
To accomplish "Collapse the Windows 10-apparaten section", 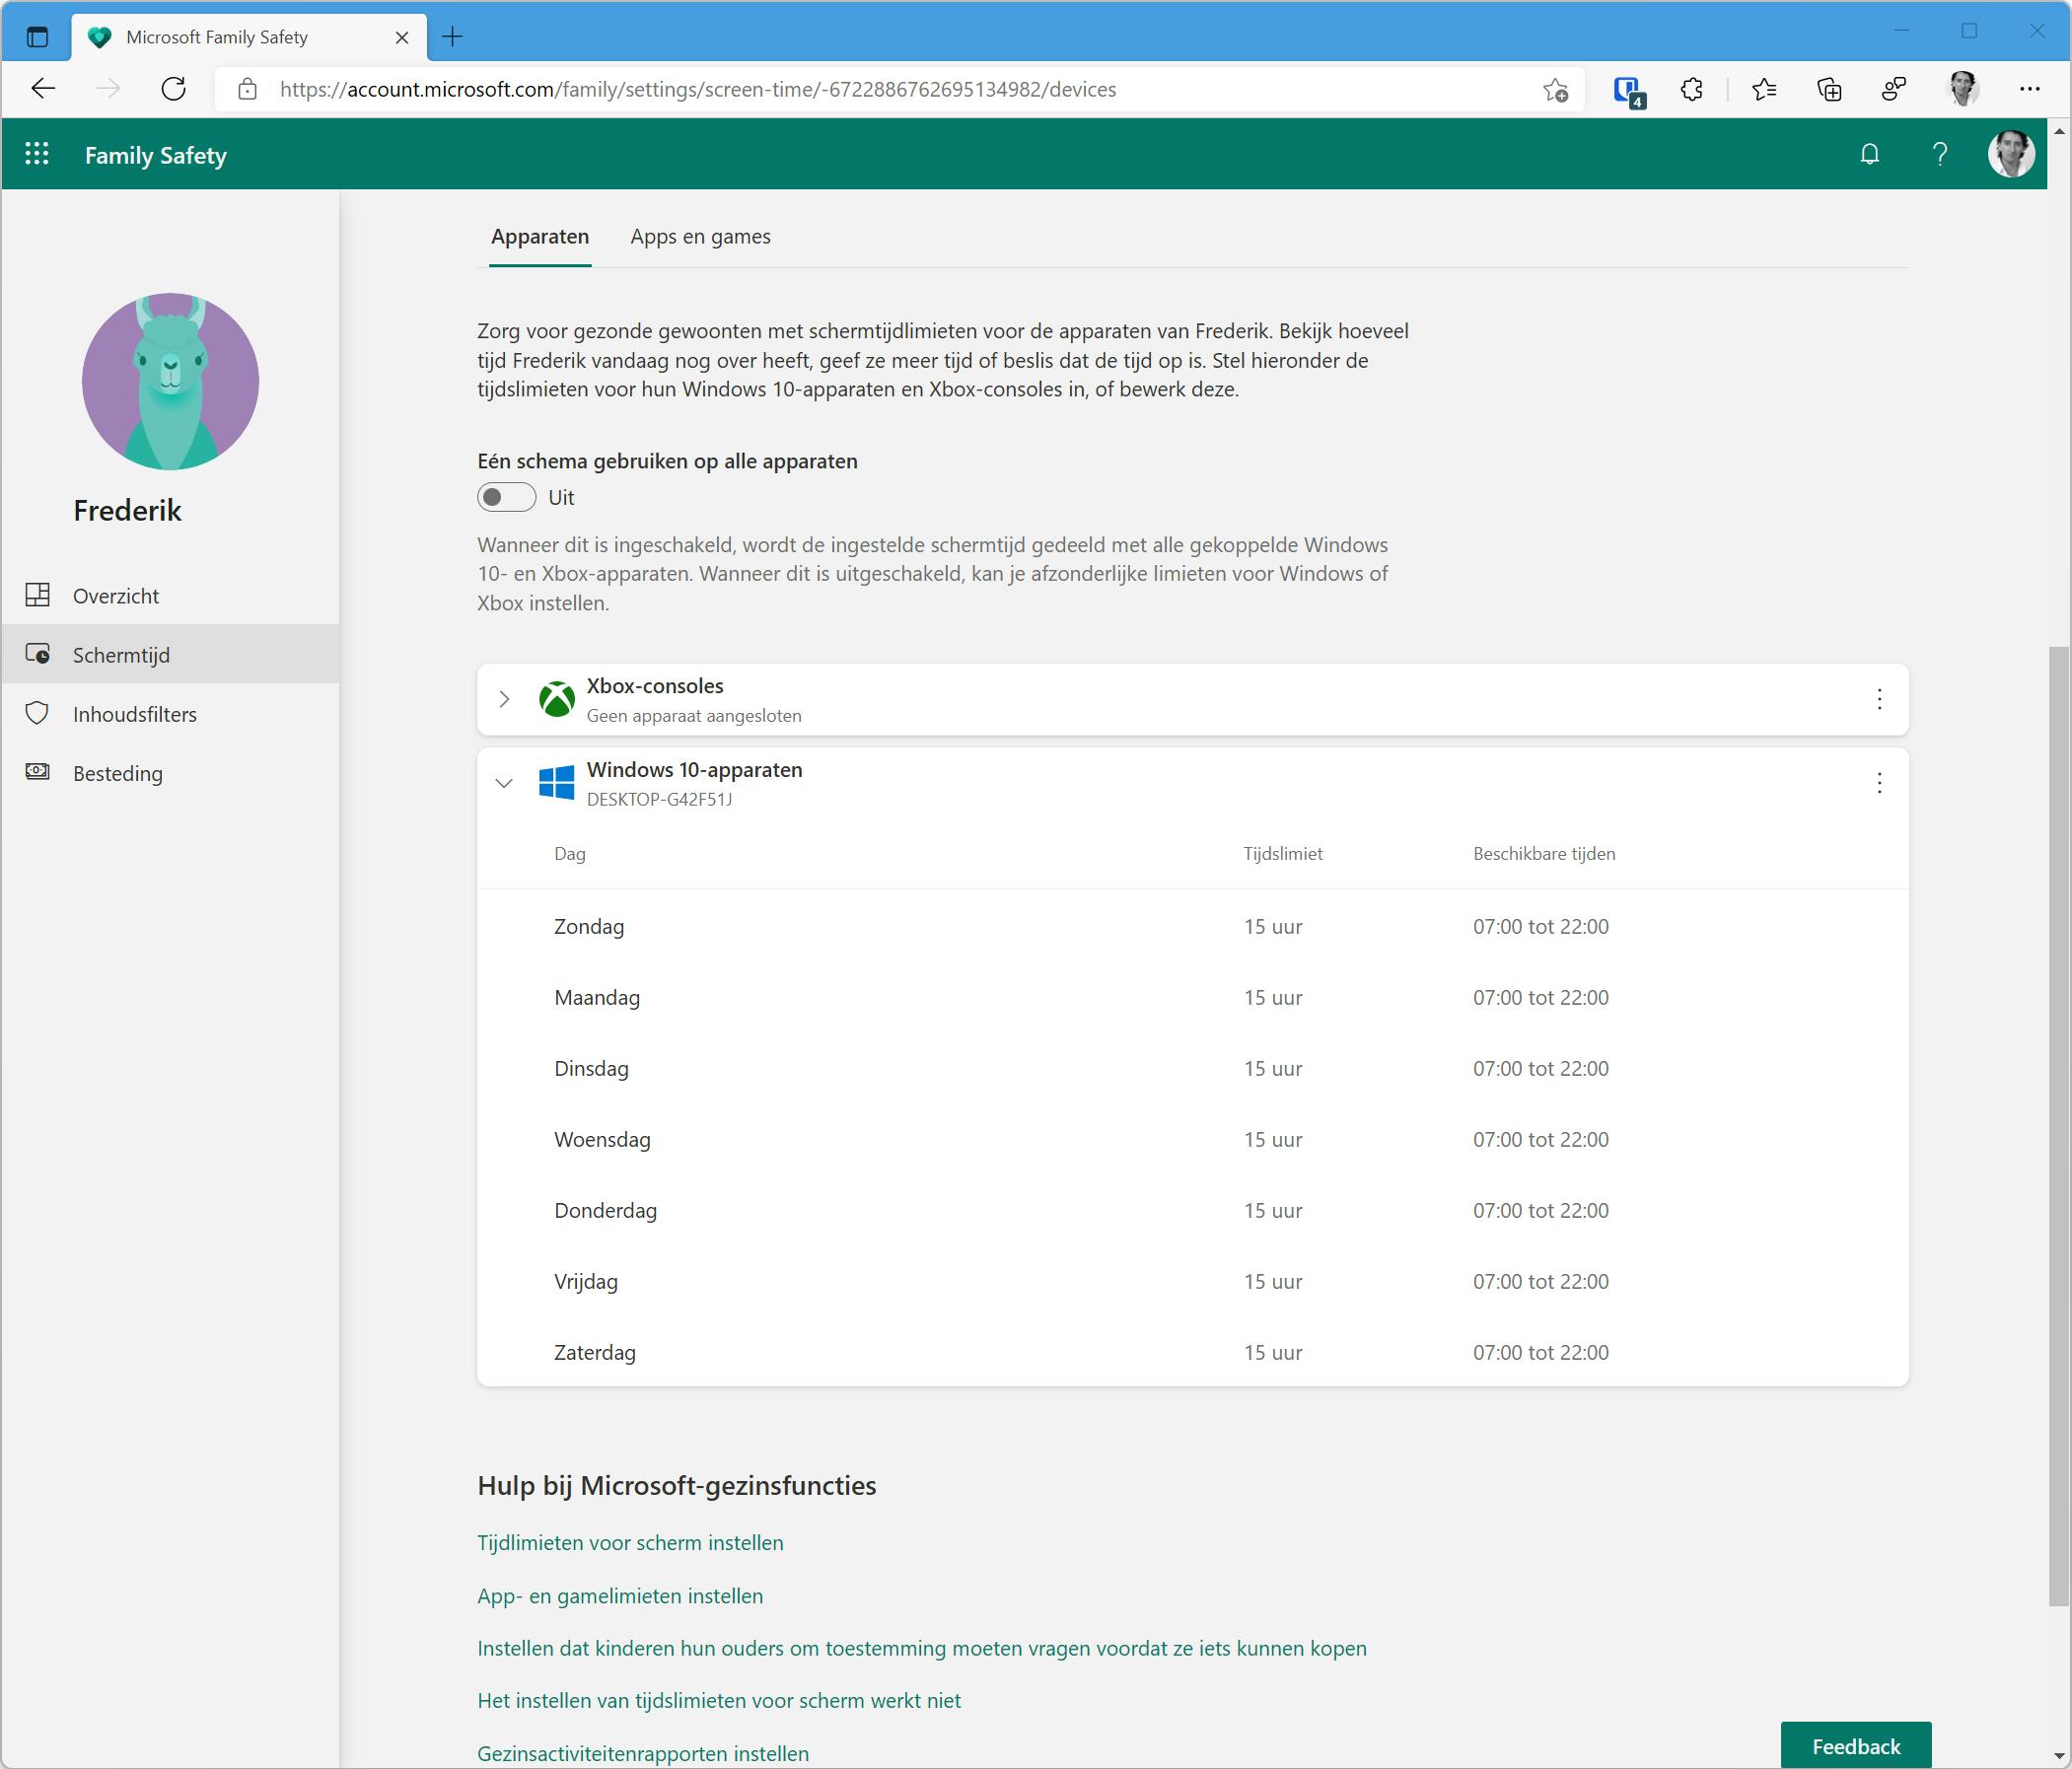I will coord(504,783).
